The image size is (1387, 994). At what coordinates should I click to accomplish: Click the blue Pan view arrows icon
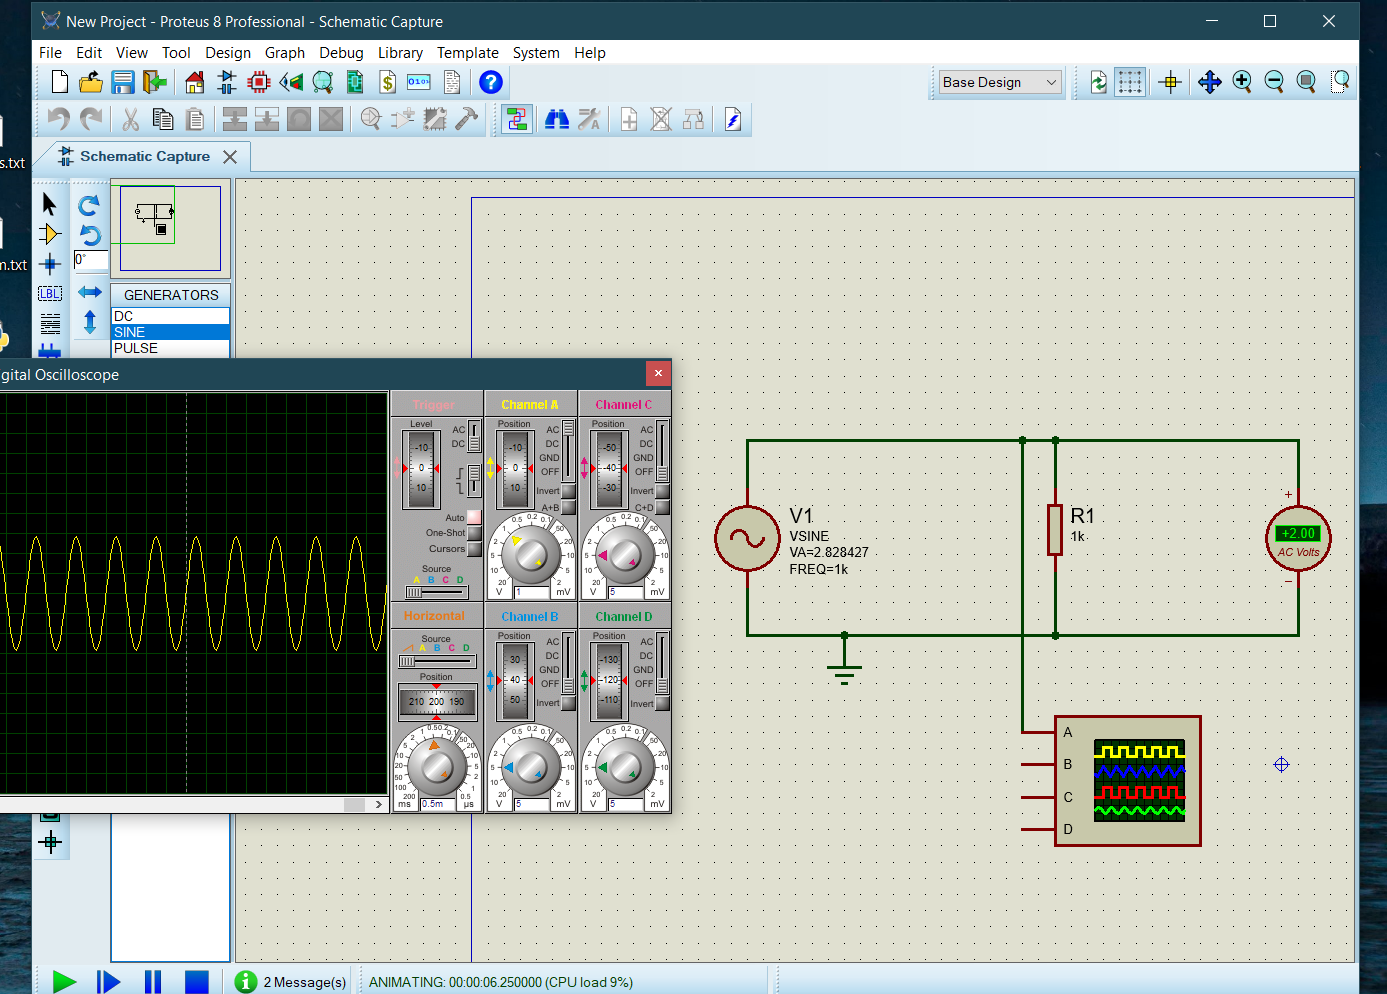1210,82
